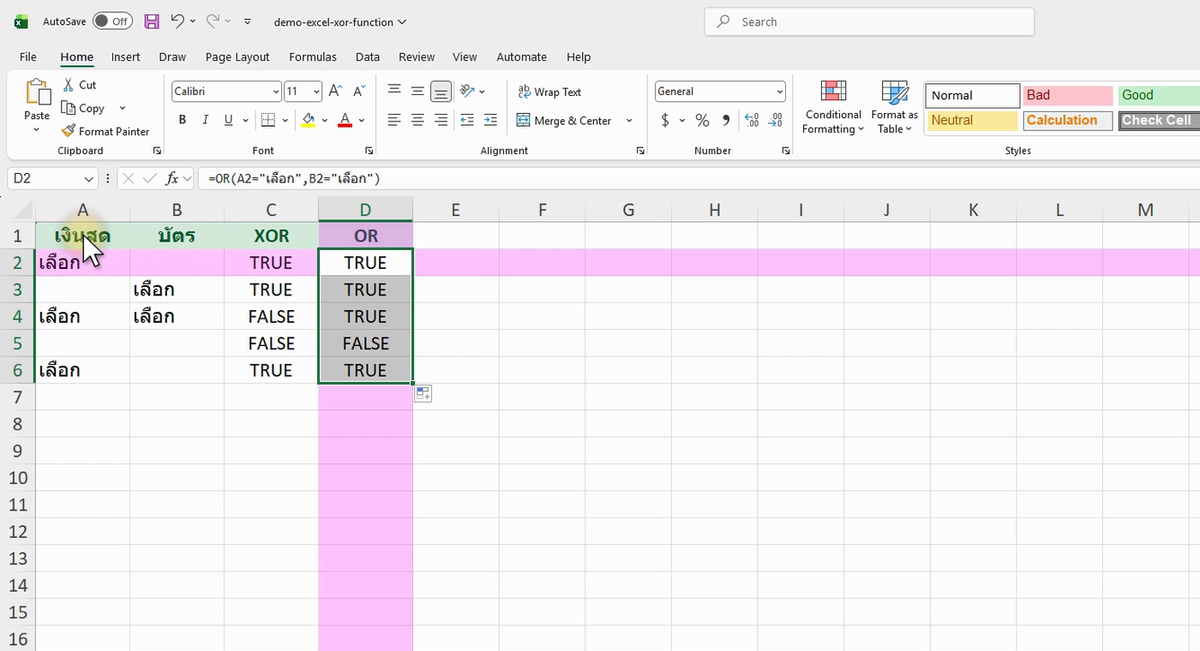Toggle Italic formatting

[x=205, y=120]
